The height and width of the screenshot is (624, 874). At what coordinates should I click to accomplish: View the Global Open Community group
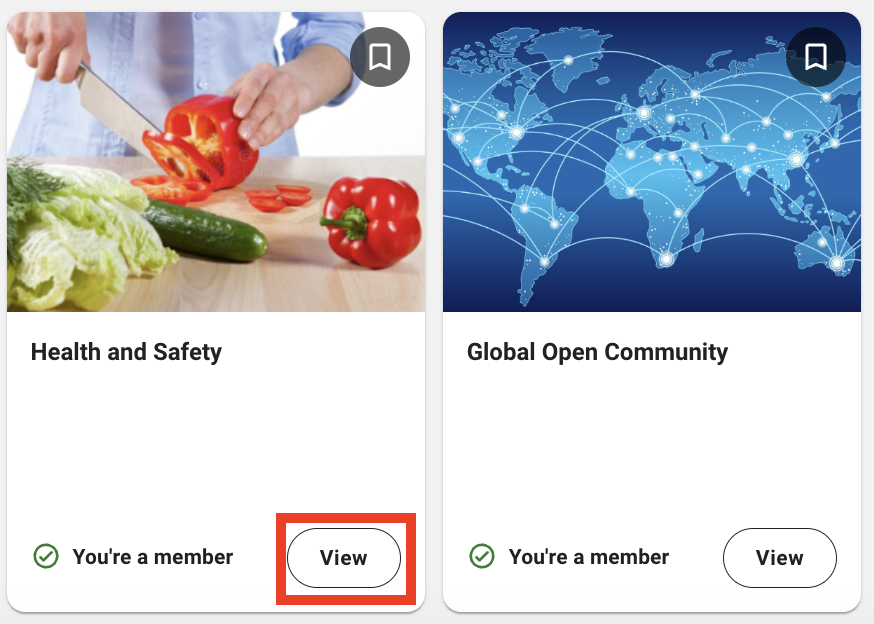(780, 558)
